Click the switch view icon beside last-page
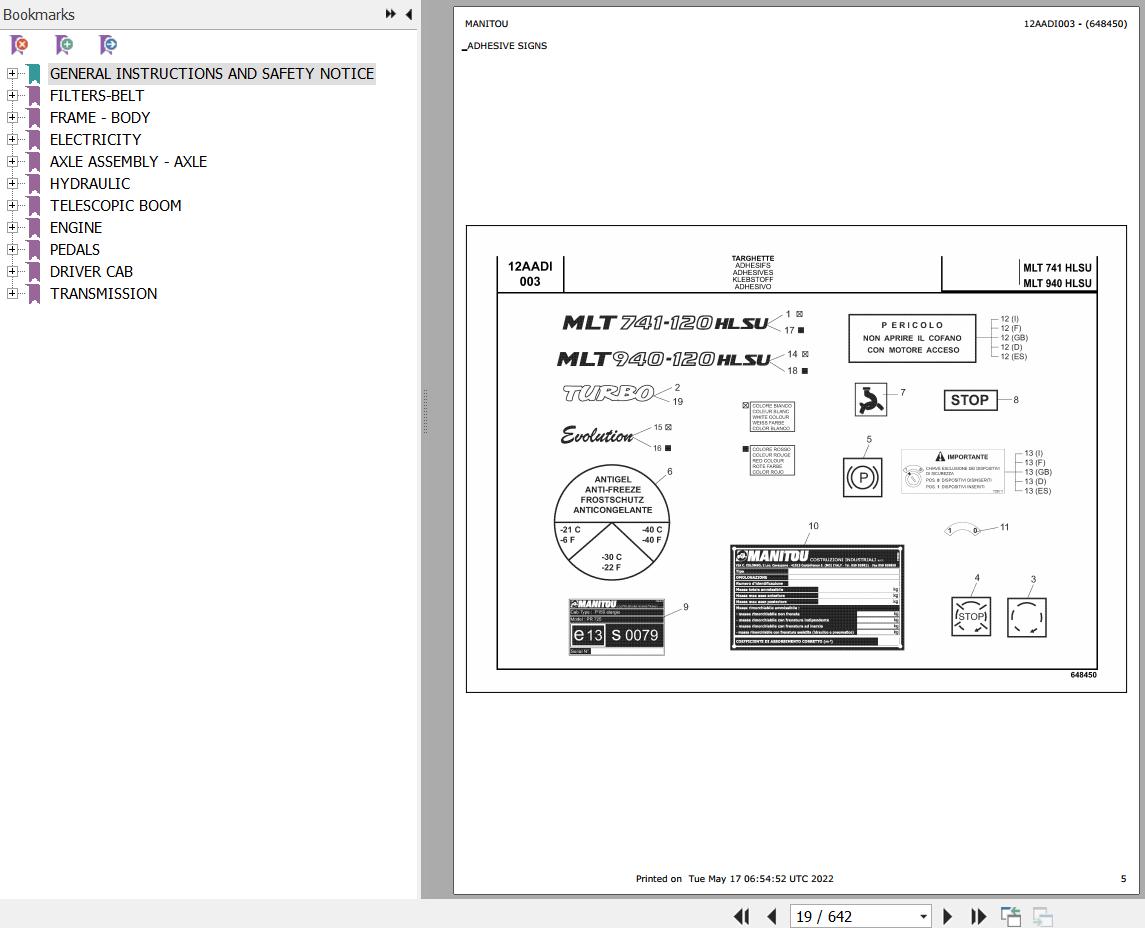This screenshot has height=928, width=1145. [x=1011, y=916]
